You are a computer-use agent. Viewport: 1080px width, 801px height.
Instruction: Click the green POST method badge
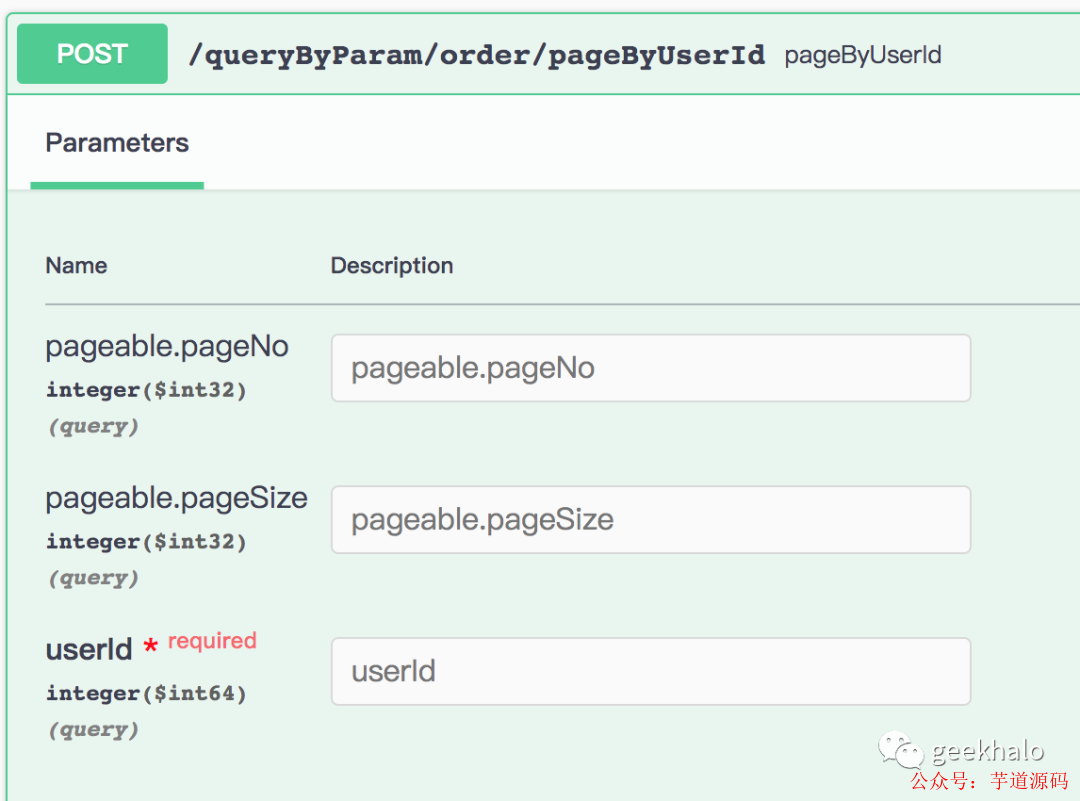tap(92, 54)
